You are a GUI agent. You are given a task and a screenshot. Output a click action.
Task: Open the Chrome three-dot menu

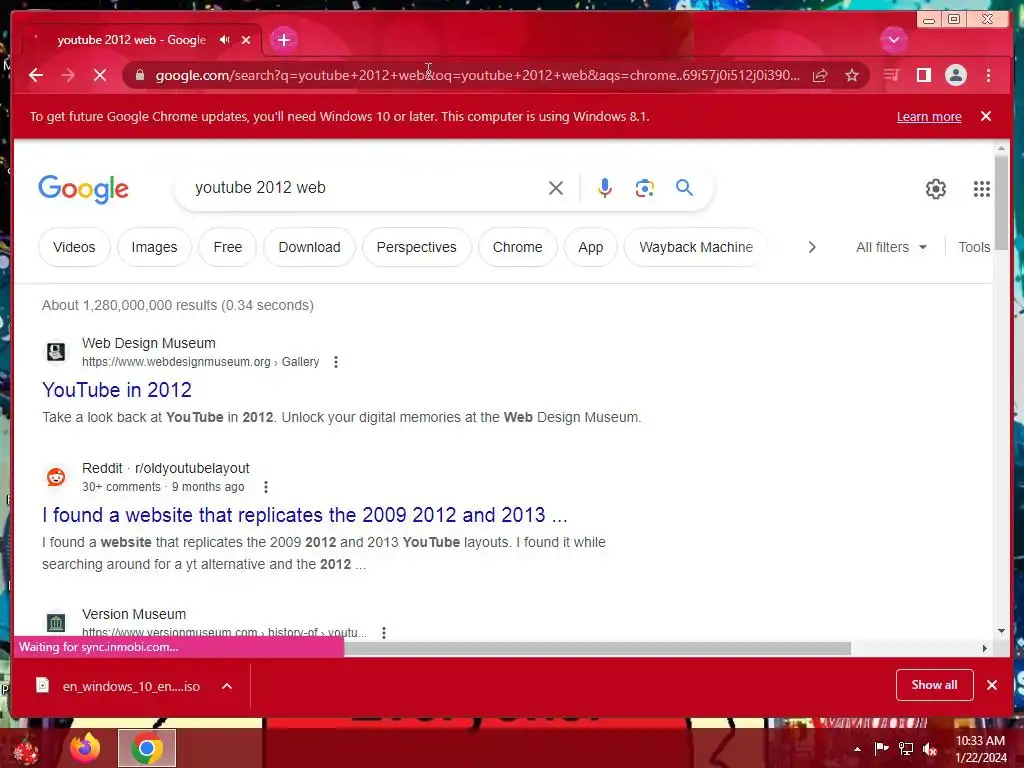point(988,75)
